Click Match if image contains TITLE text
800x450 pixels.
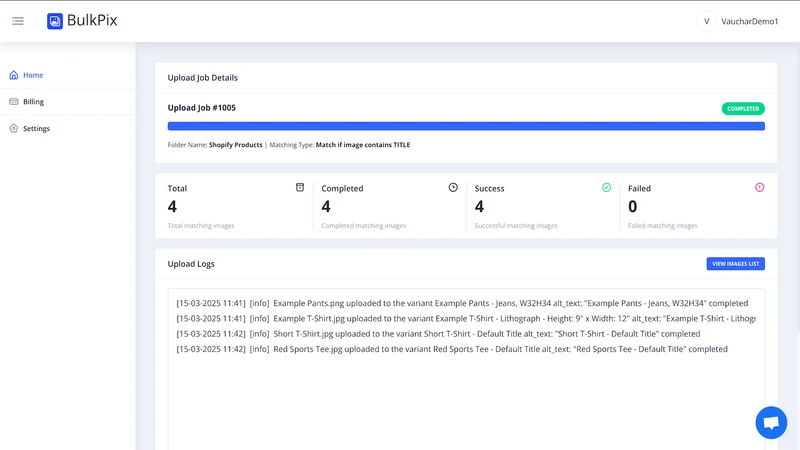pos(363,145)
